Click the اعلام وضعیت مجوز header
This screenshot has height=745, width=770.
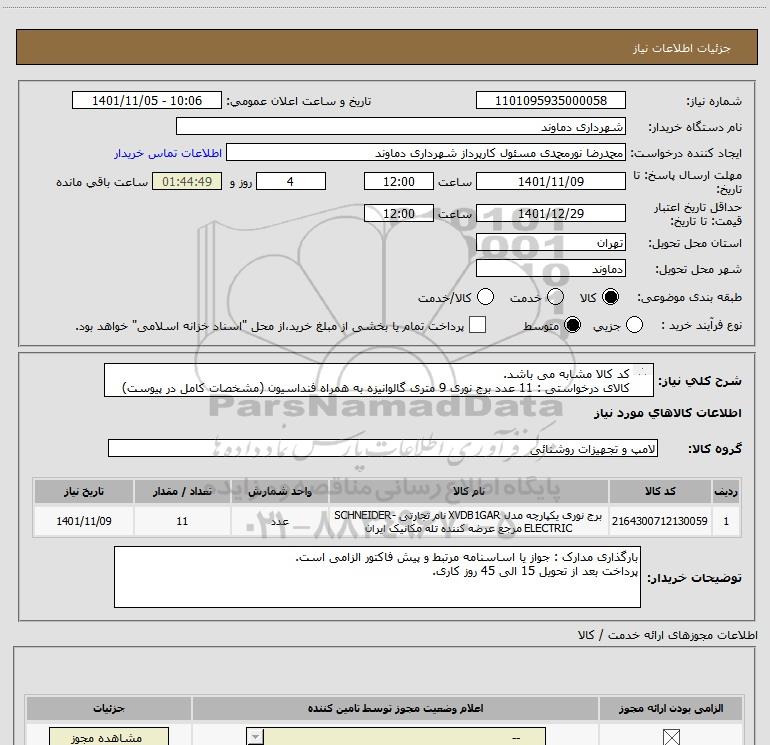(395, 708)
